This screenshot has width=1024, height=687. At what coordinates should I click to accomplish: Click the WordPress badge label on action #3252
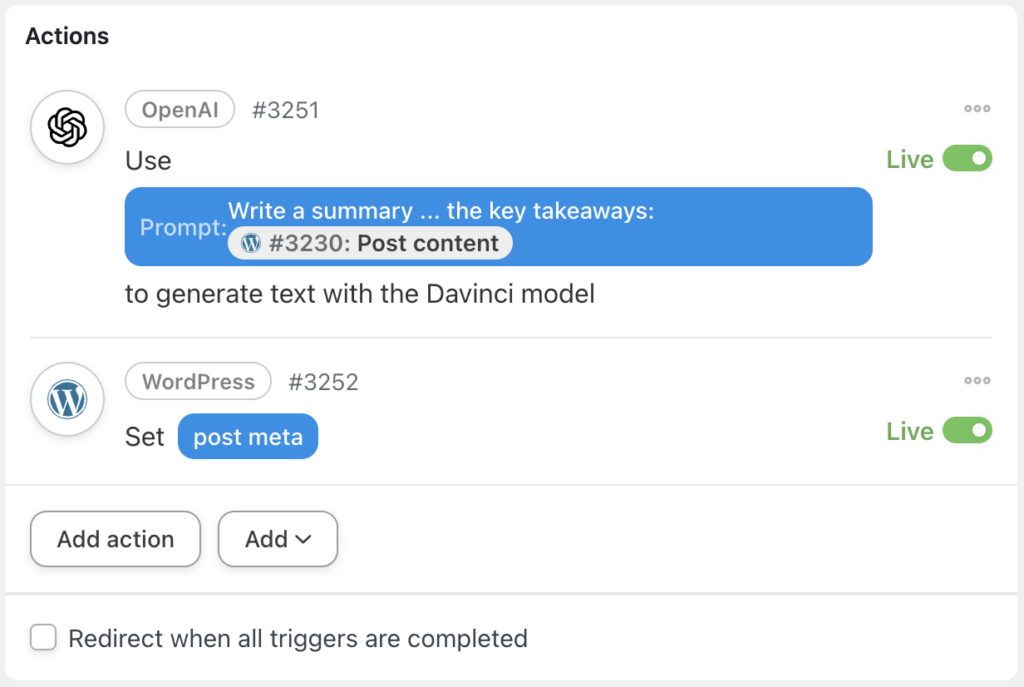(197, 381)
